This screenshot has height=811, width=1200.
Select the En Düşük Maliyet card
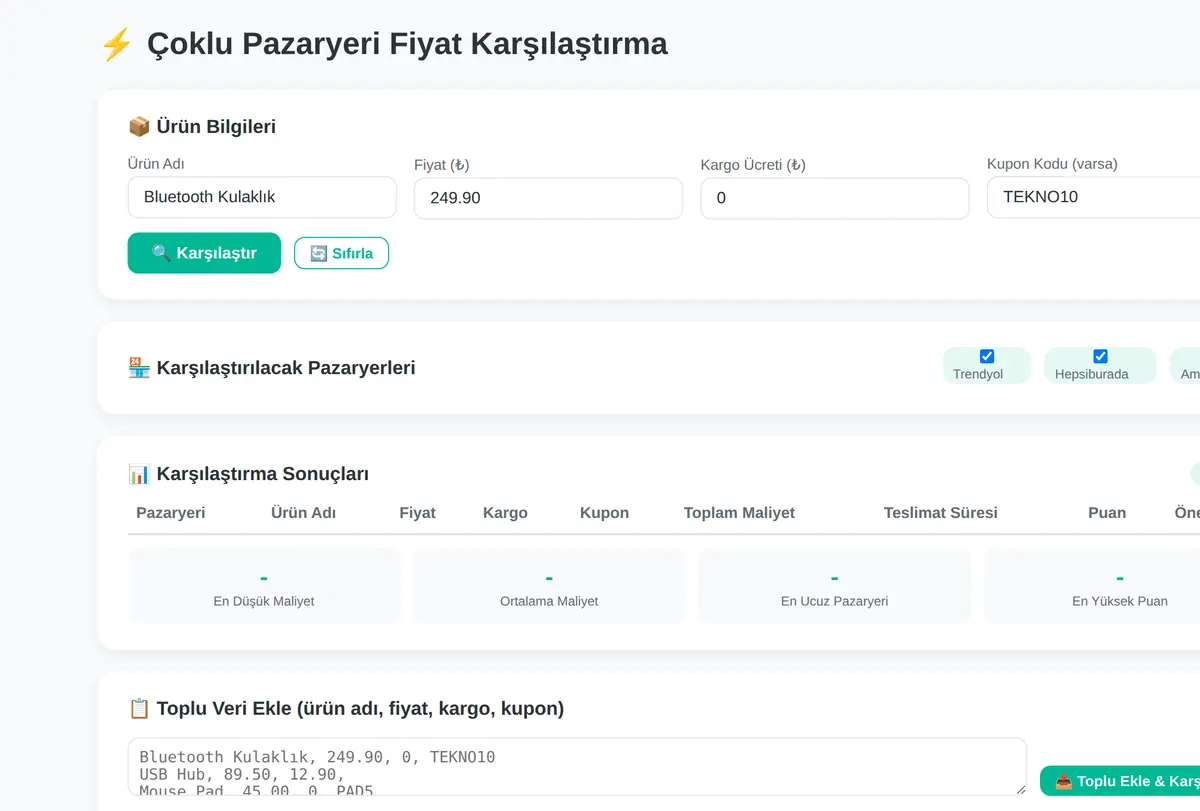tap(264, 586)
